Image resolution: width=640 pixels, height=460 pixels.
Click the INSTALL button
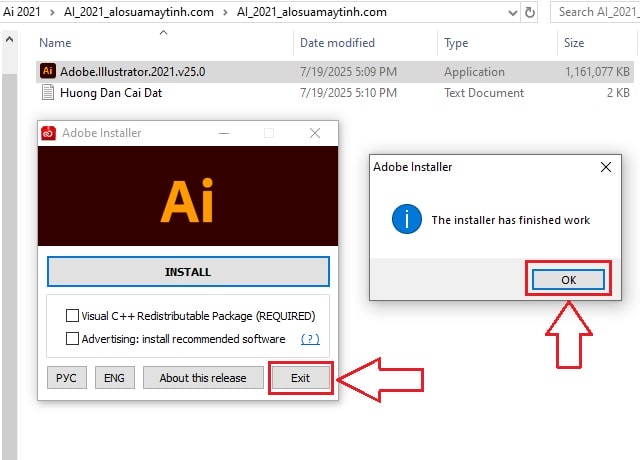[188, 271]
